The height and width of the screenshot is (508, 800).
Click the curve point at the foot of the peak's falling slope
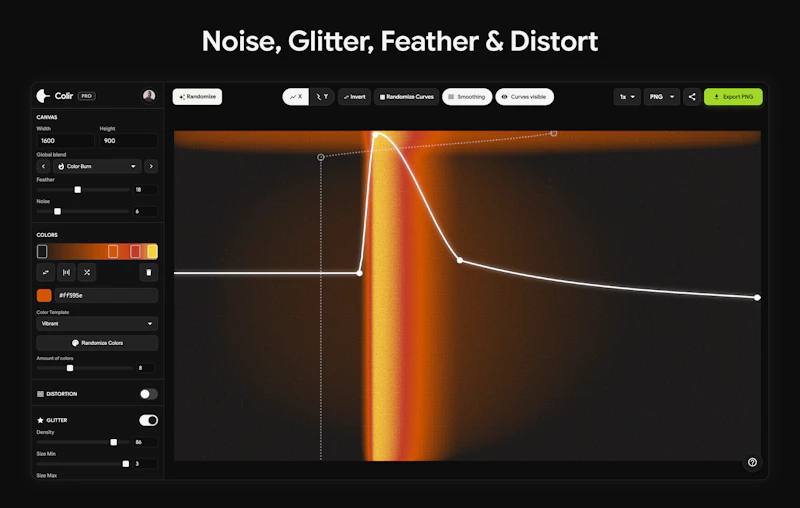pyautogui.click(x=460, y=261)
